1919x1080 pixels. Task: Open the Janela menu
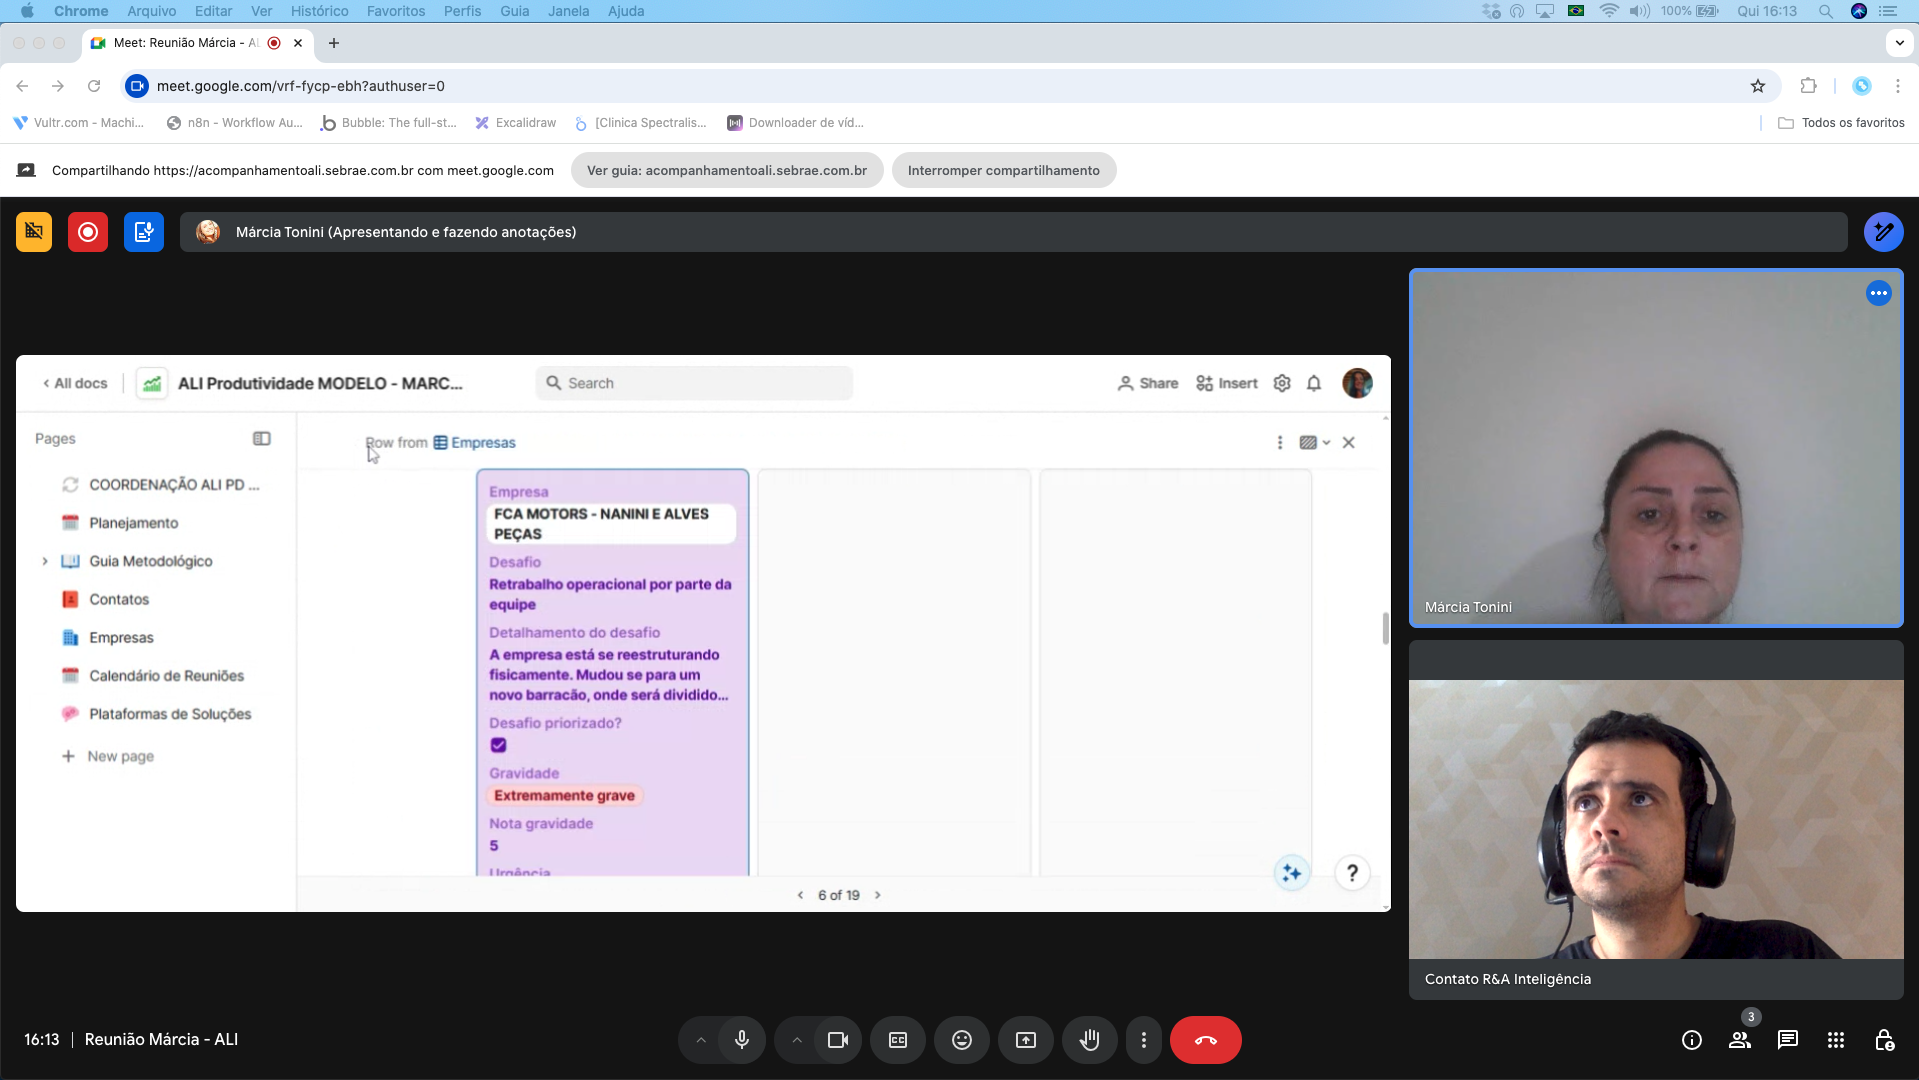pos(568,11)
